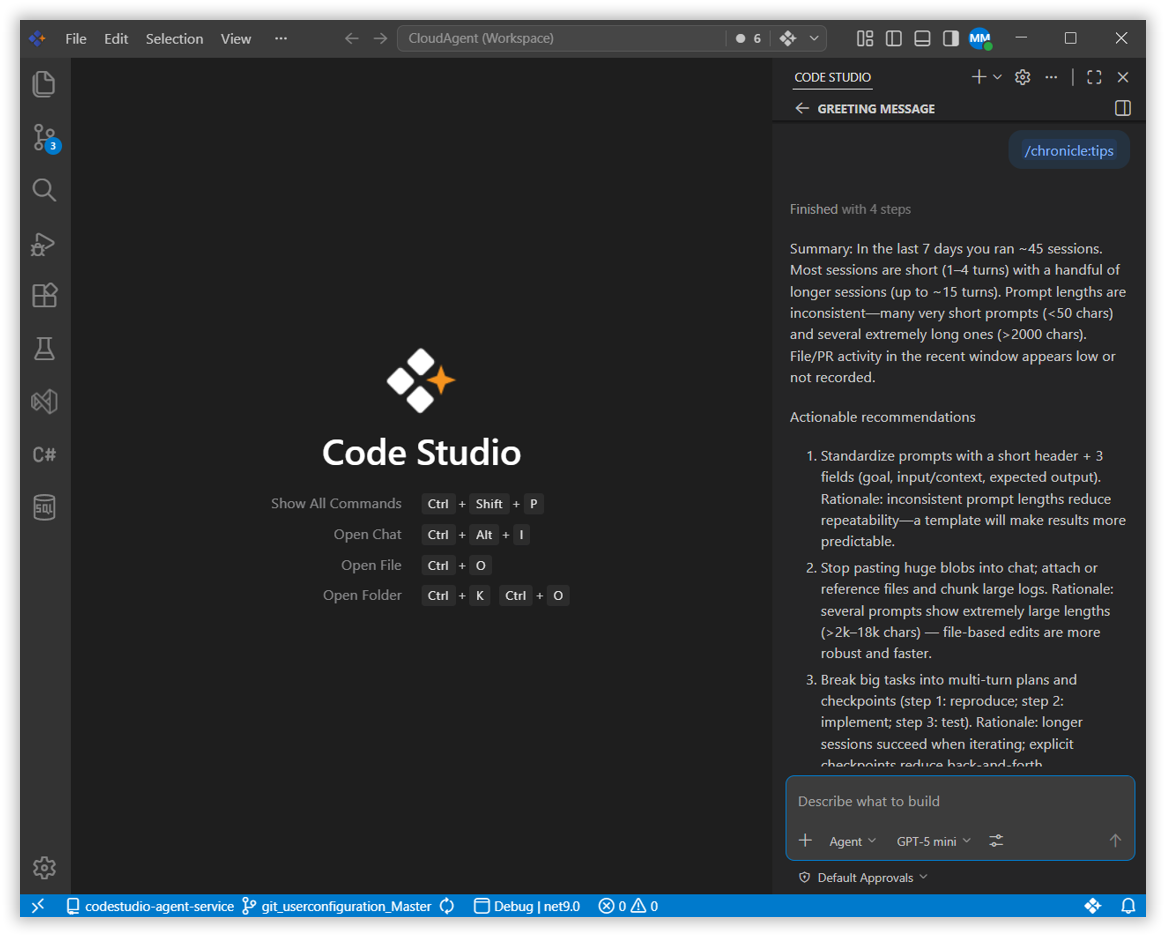Open the Search view in the activity bar
The width and height of the screenshot is (1166, 937).
pos(44,190)
